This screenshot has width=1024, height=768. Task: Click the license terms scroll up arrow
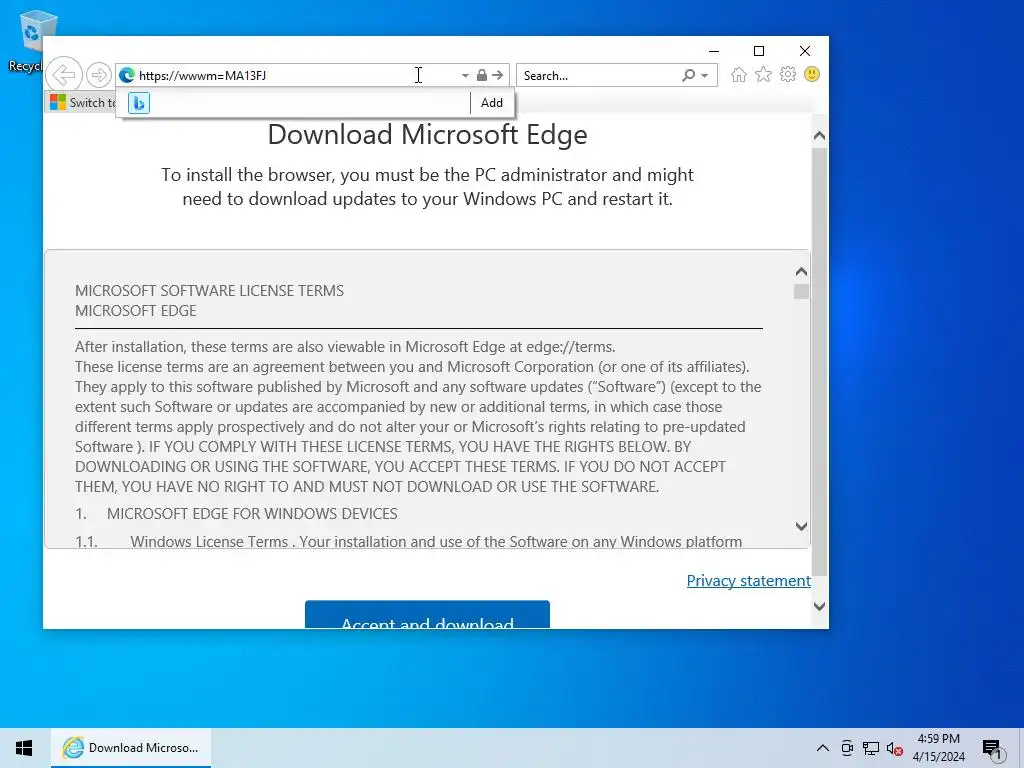click(801, 272)
